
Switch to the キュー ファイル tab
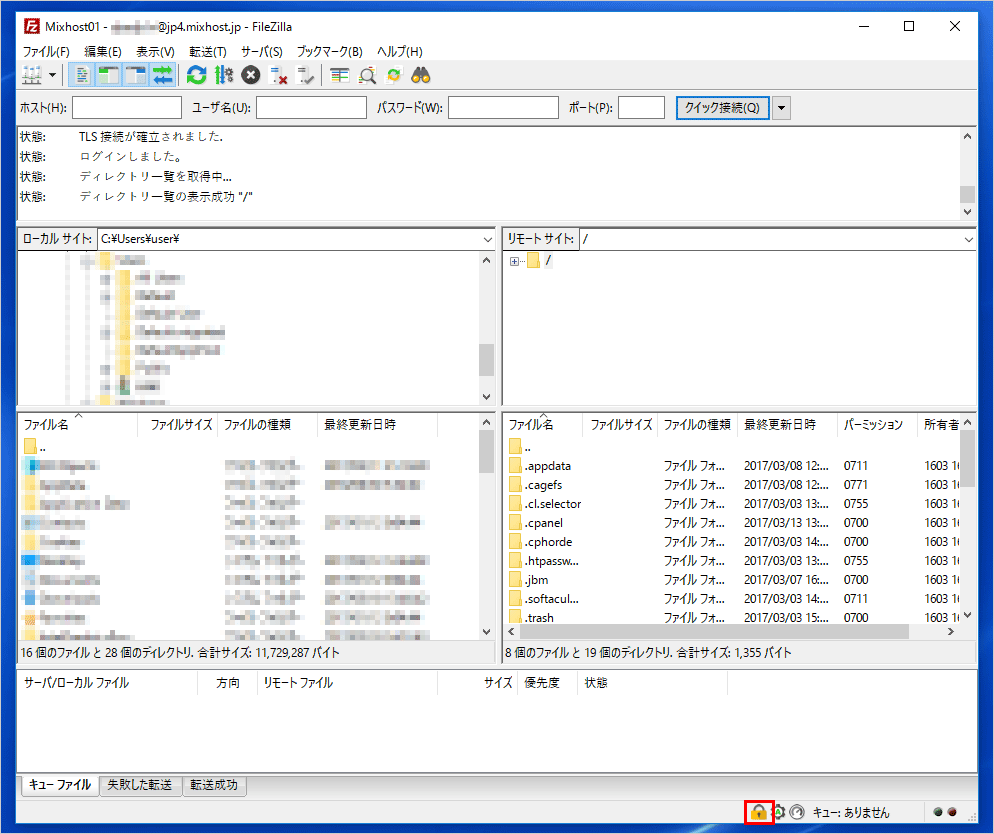coord(60,785)
